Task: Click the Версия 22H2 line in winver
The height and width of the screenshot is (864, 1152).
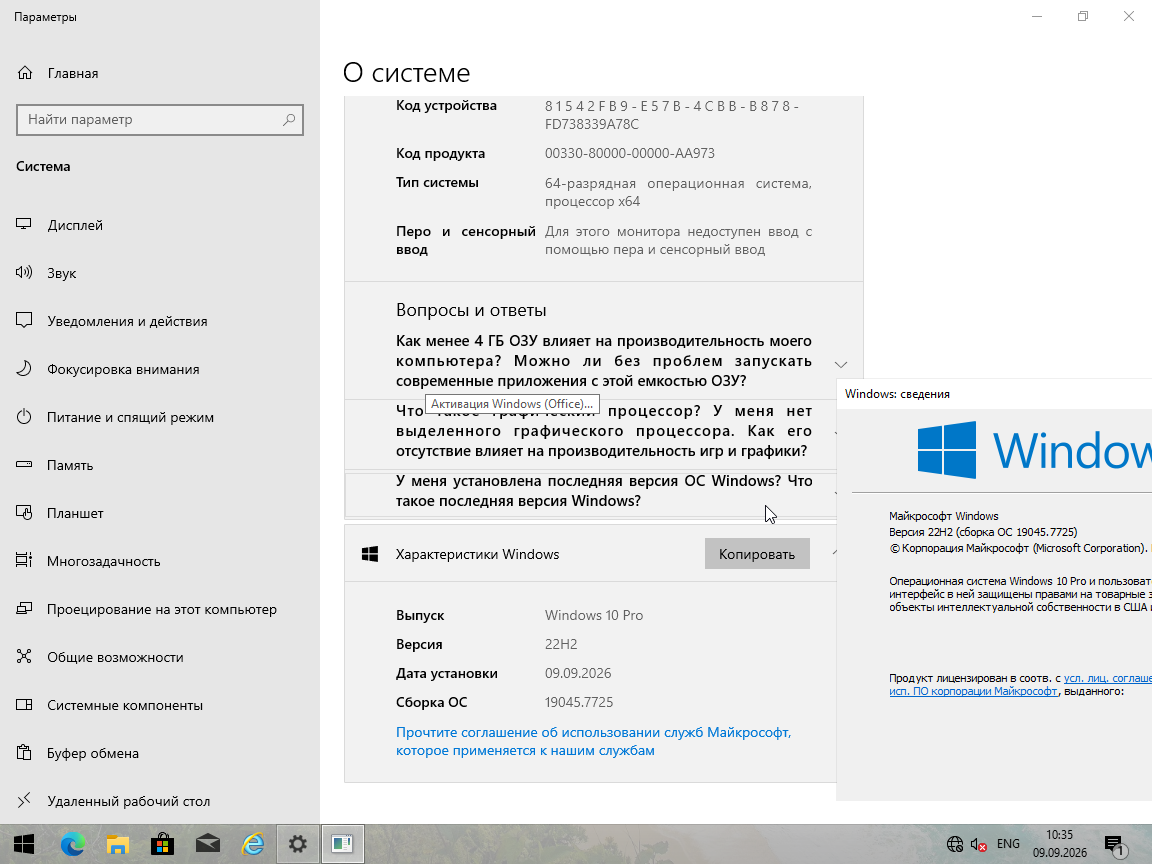Action: tap(983, 532)
